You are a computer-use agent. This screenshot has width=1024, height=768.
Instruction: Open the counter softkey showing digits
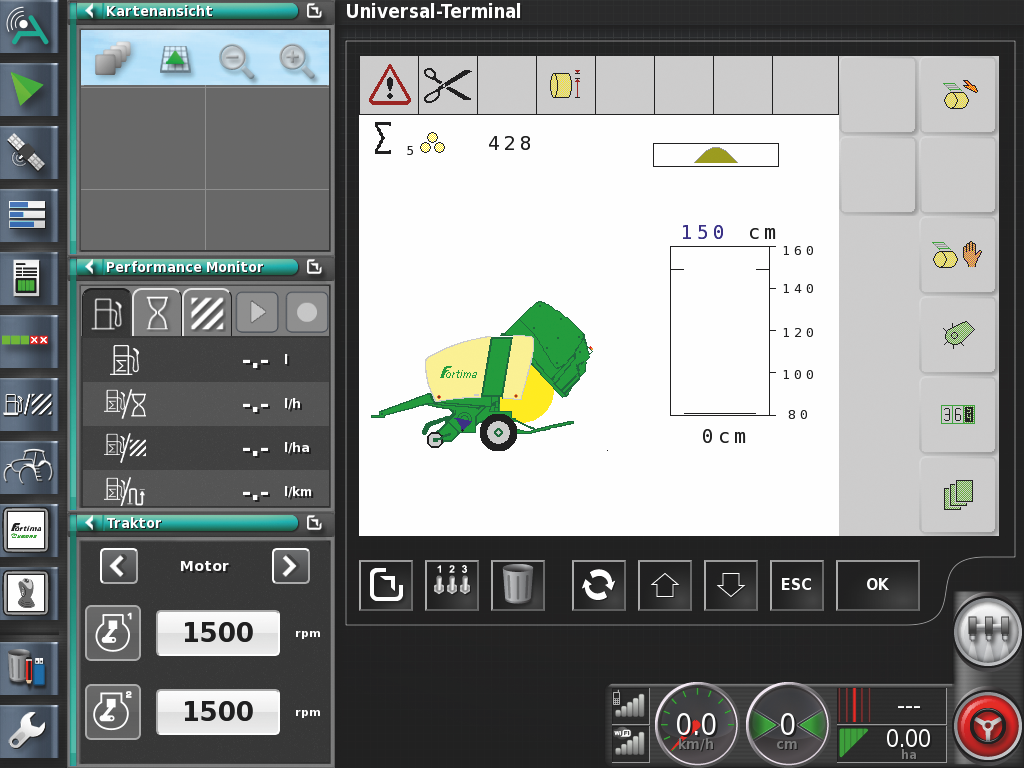click(957, 414)
